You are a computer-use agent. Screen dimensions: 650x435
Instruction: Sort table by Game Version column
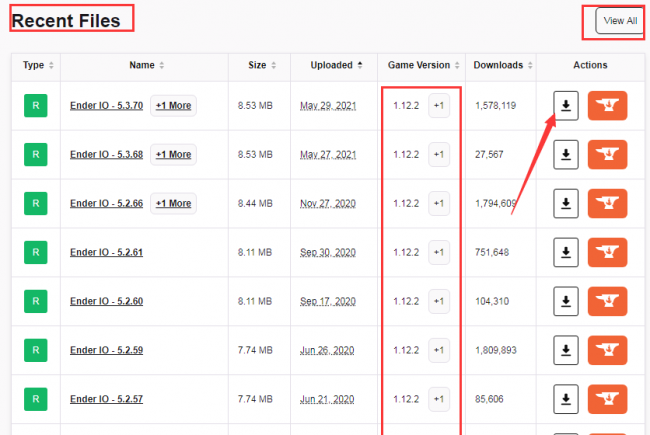coord(423,65)
